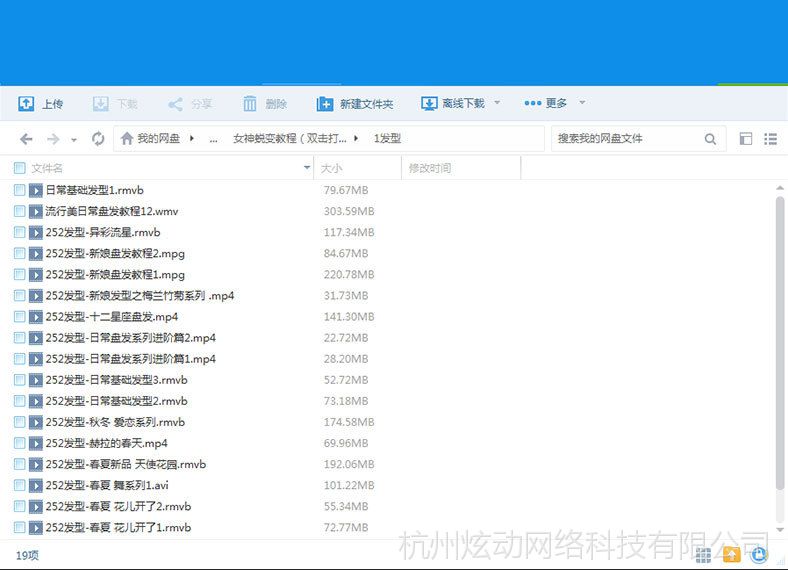The image size is (788, 570).
Task: Check the box for 日常基础发型1.rmvb
Action: pyautogui.click(x=20, y=190)
